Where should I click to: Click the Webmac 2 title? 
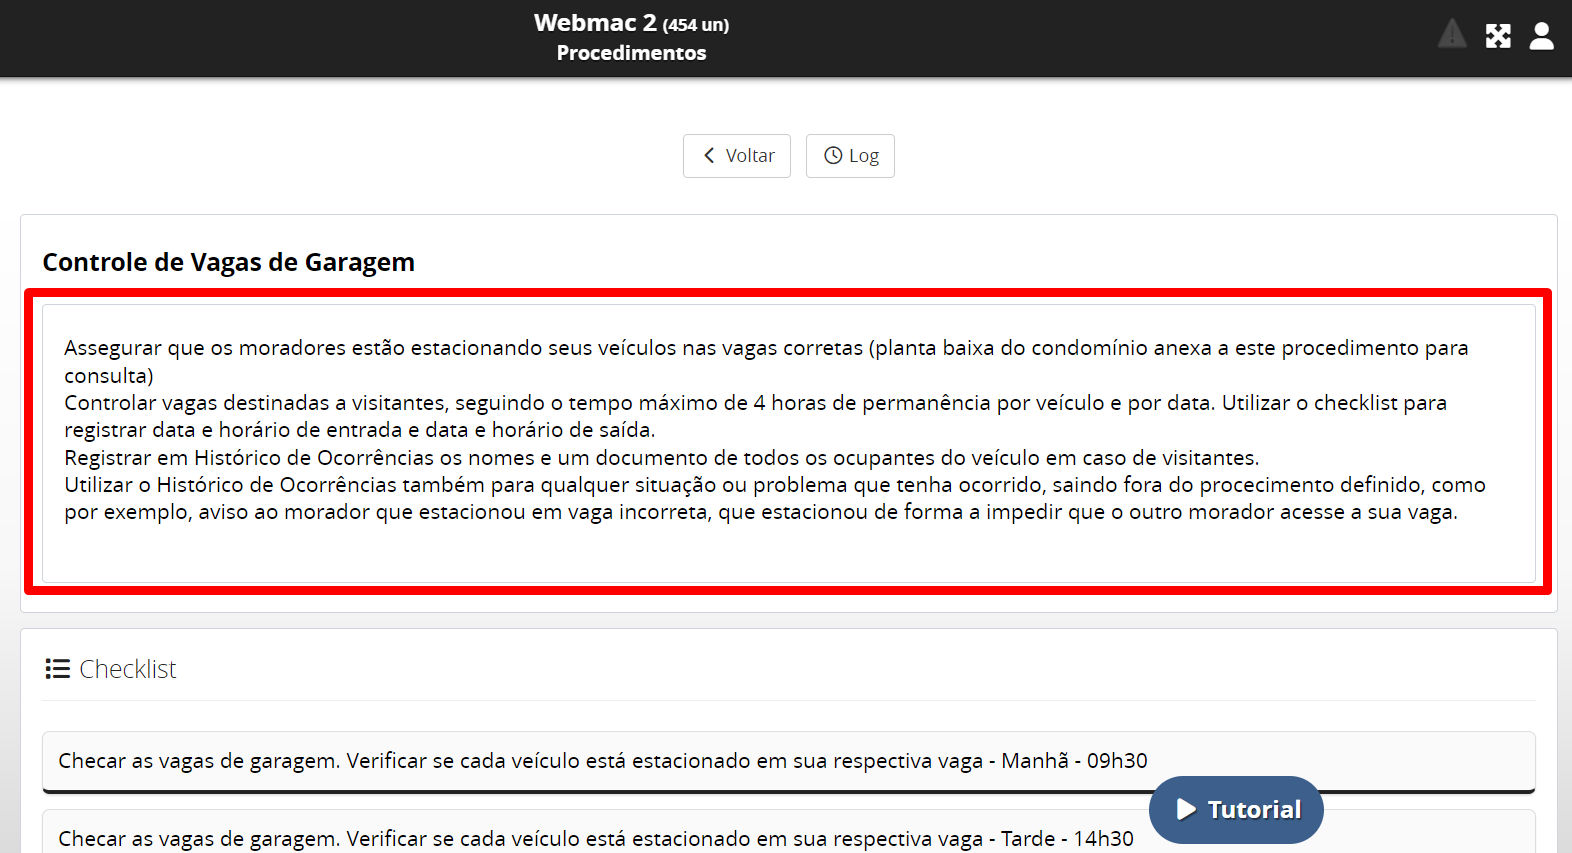[x=595, y=23]
